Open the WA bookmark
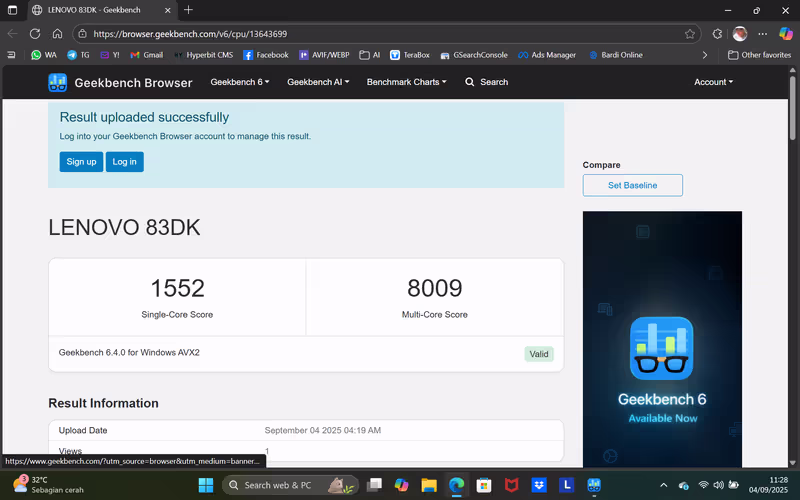The image size is (800, 500). tap(43, 55)
